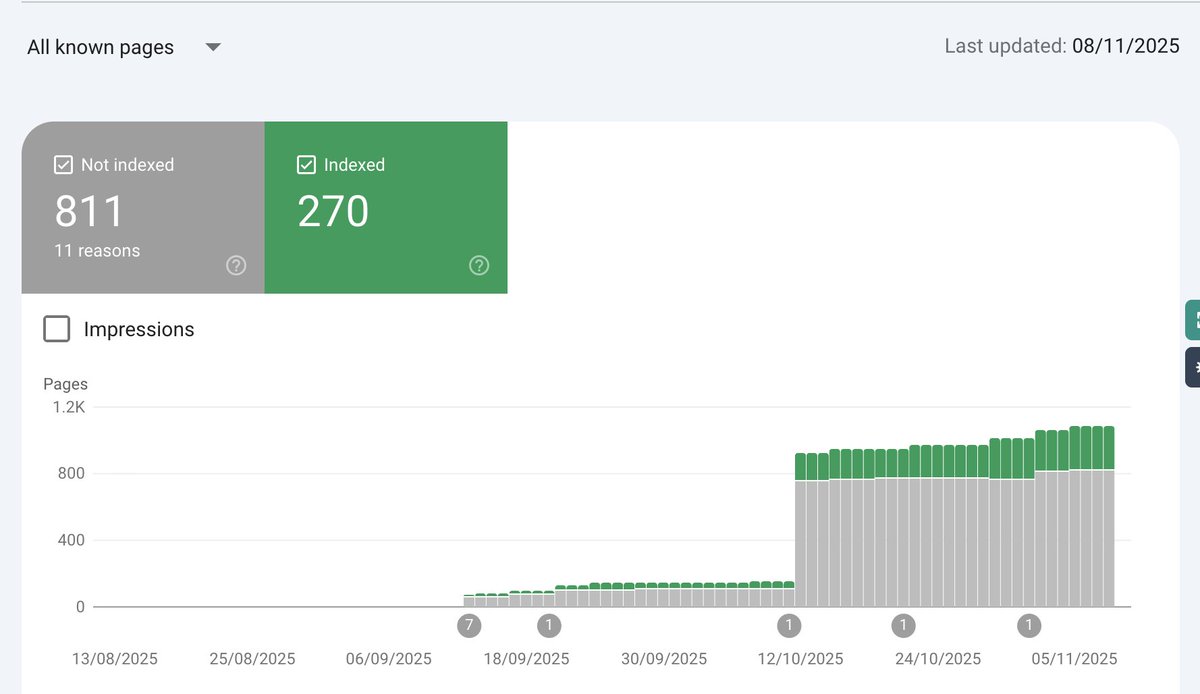
Task: Open help icon on Not indexed card
Action: tap(236, 265)
